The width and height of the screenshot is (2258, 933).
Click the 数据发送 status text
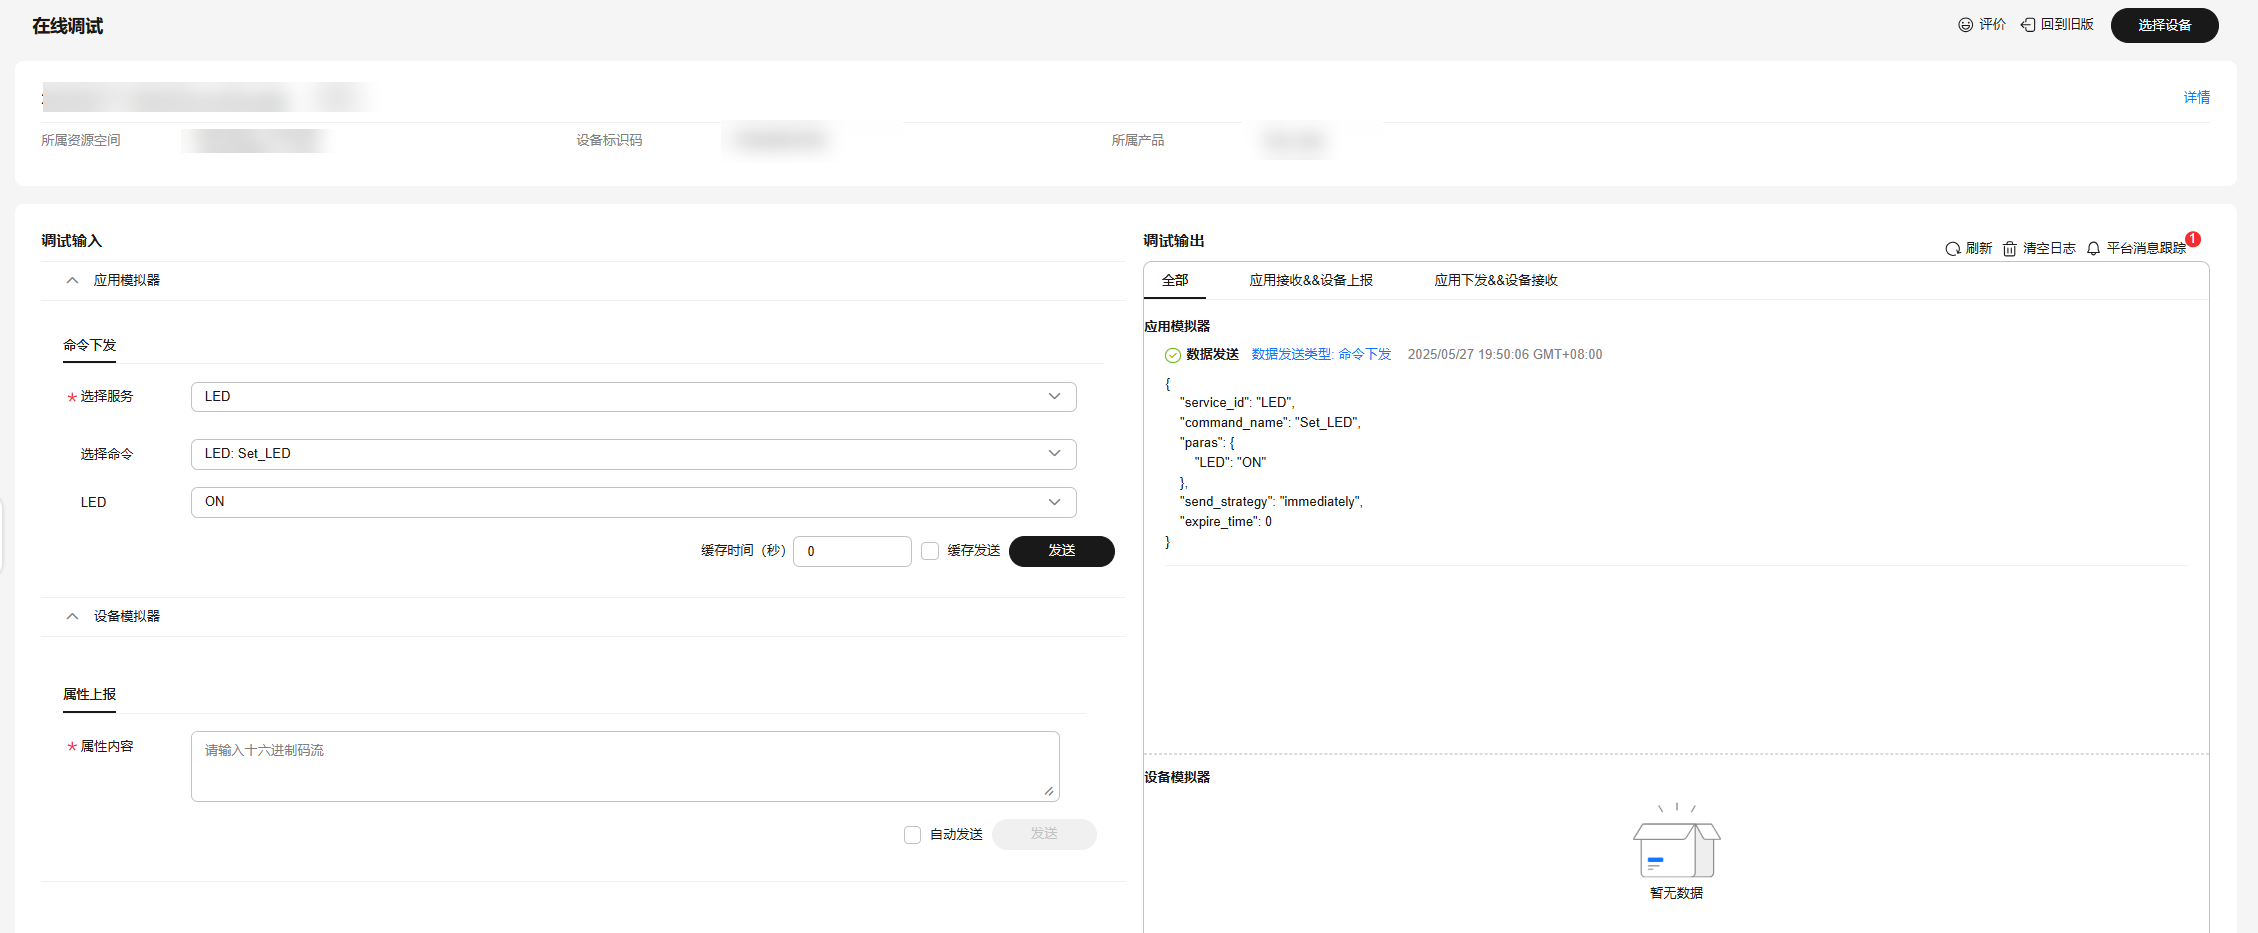(1212, 355)
